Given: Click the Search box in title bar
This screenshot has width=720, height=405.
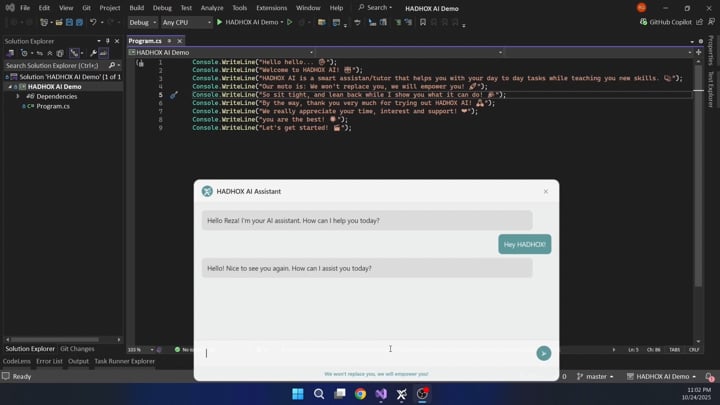Looking at the screenshot, I should (375, 8).
